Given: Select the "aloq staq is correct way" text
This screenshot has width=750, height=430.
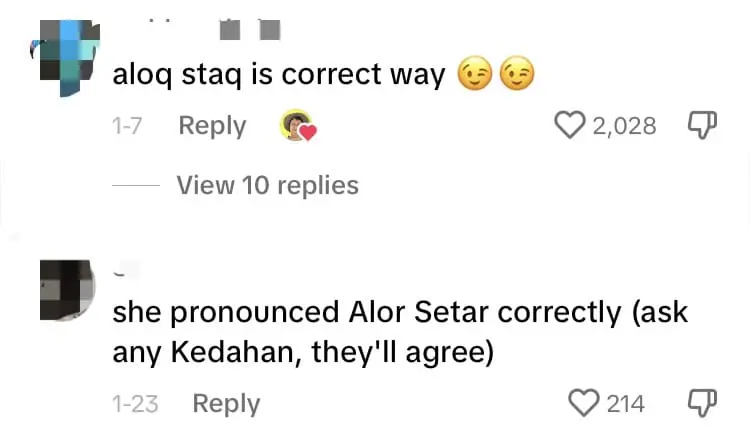Looking at the screenshot, I should (x=279, y=76).
